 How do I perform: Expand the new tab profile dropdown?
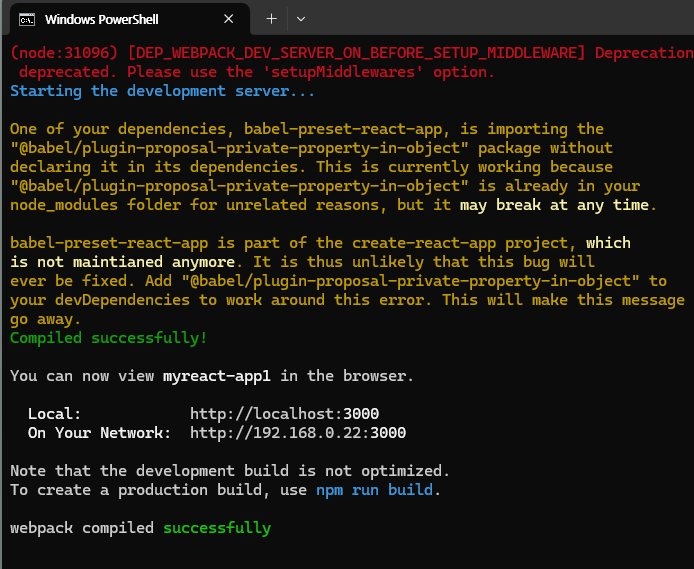[x=301, y=19]
